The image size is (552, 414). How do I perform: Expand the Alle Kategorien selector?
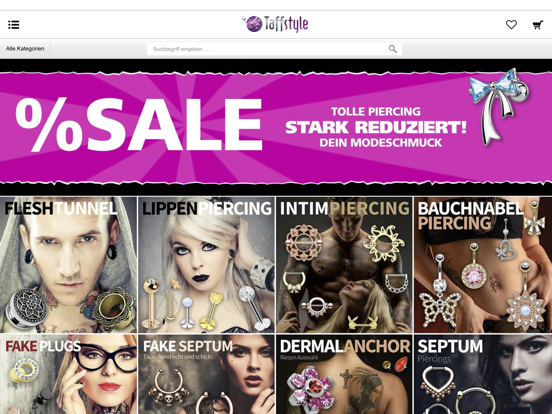pos(25,49)
